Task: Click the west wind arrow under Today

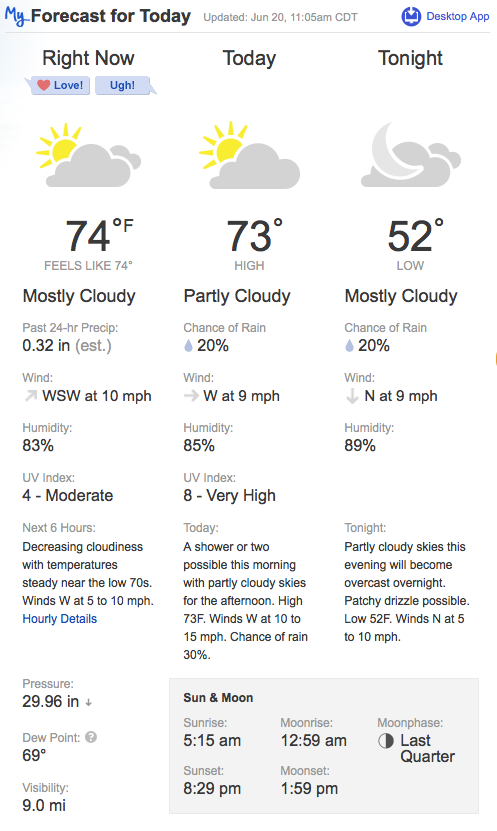Action: [191, 395]
